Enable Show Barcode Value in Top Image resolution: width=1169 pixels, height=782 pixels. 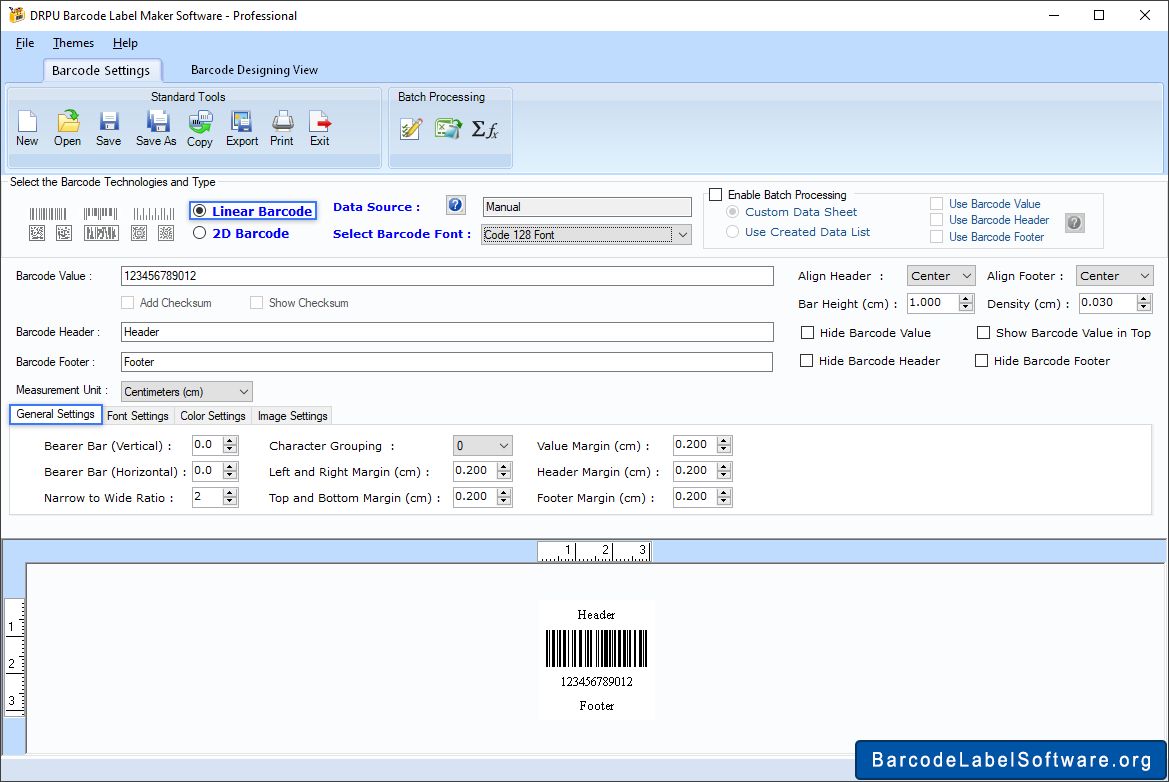981,332
